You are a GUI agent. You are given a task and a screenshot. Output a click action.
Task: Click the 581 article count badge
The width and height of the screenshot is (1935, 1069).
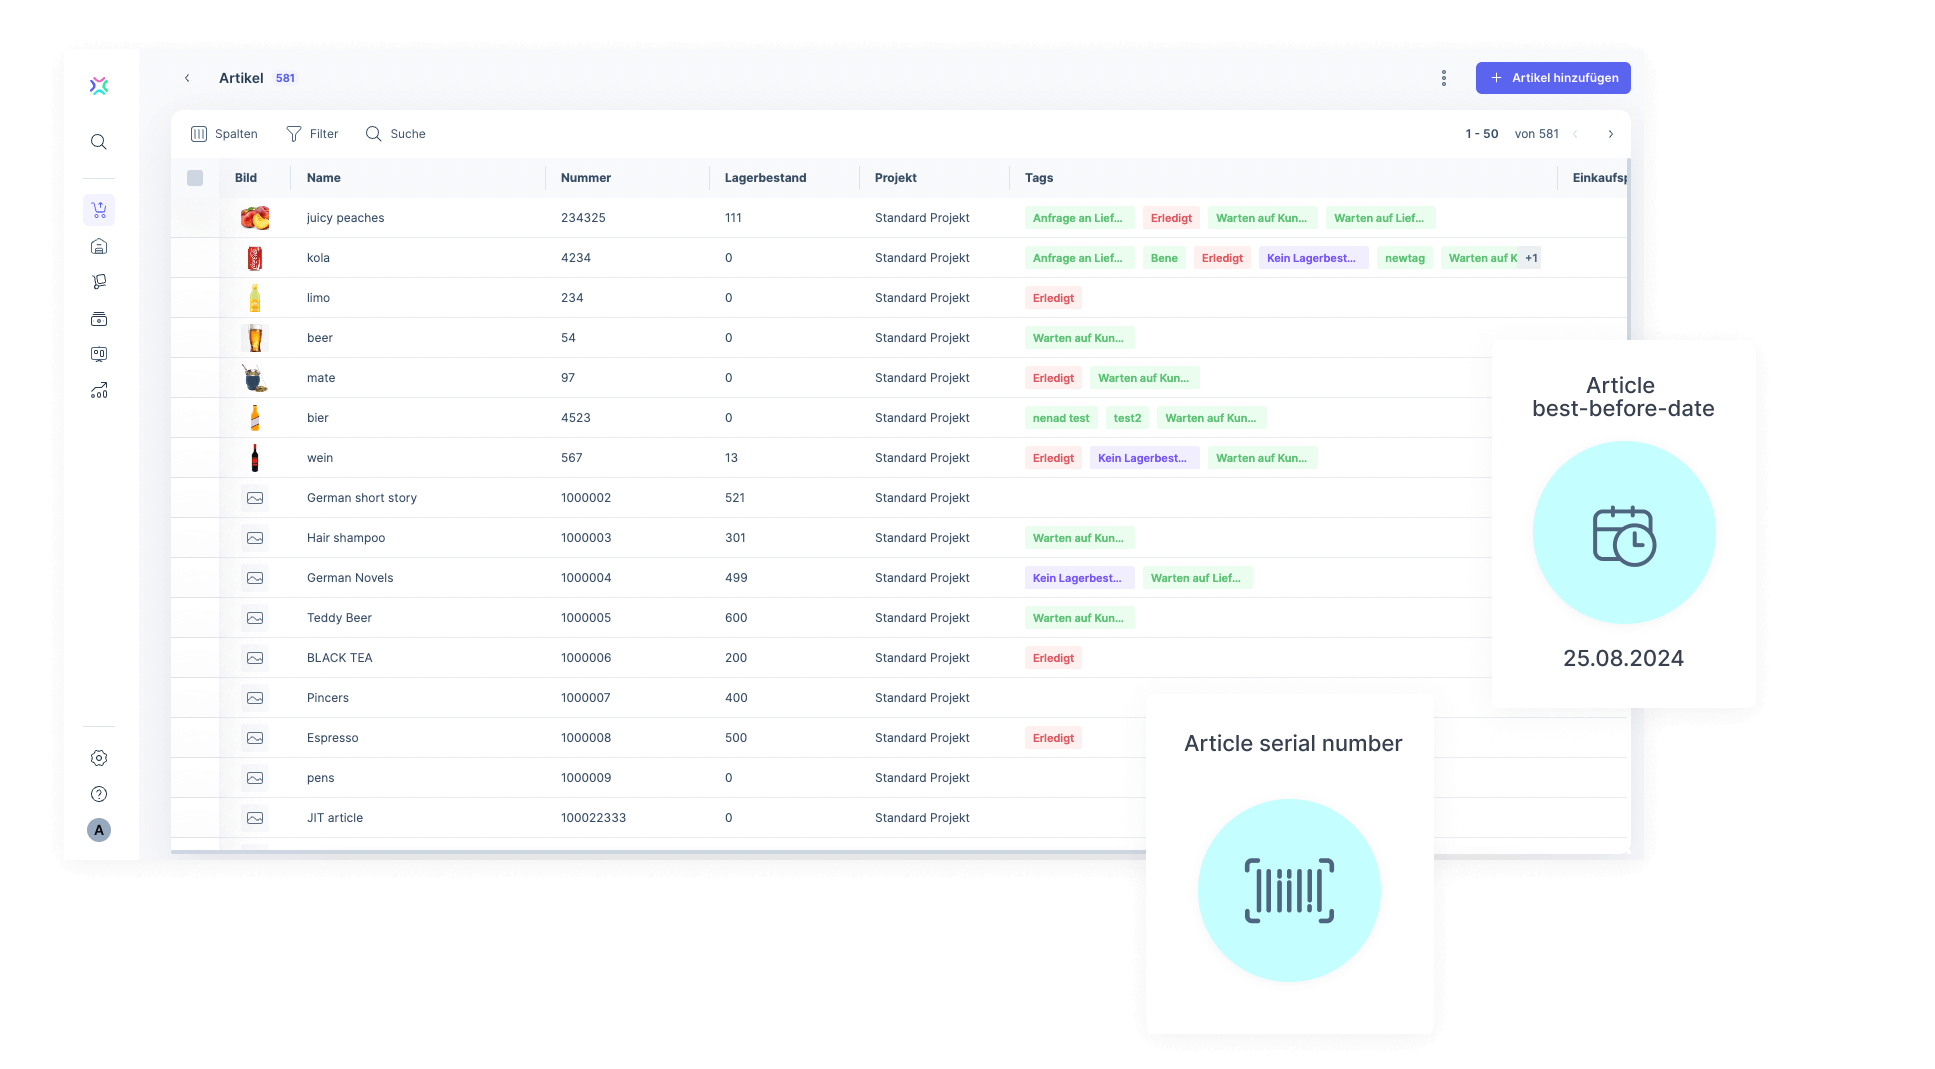click(286, 78)
